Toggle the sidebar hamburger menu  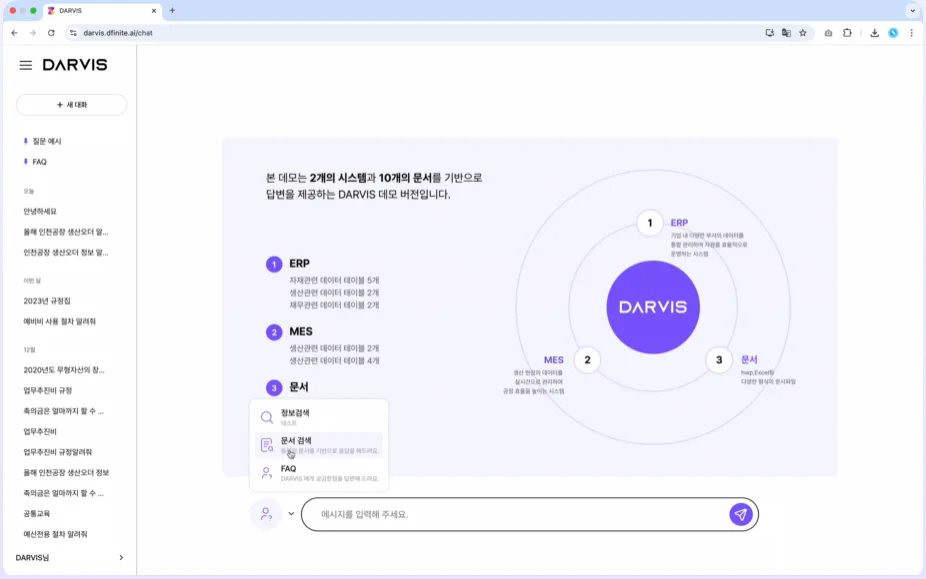coord(25,65)
